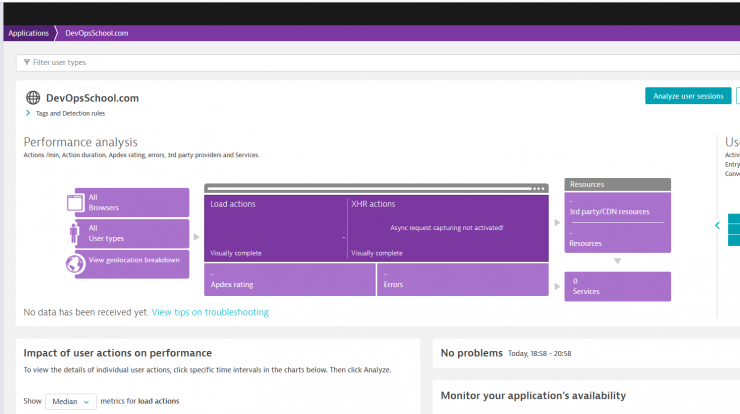Click arrow pointing to Services tile
Viewport: 740px width, 414px height.
click(557, 286)
